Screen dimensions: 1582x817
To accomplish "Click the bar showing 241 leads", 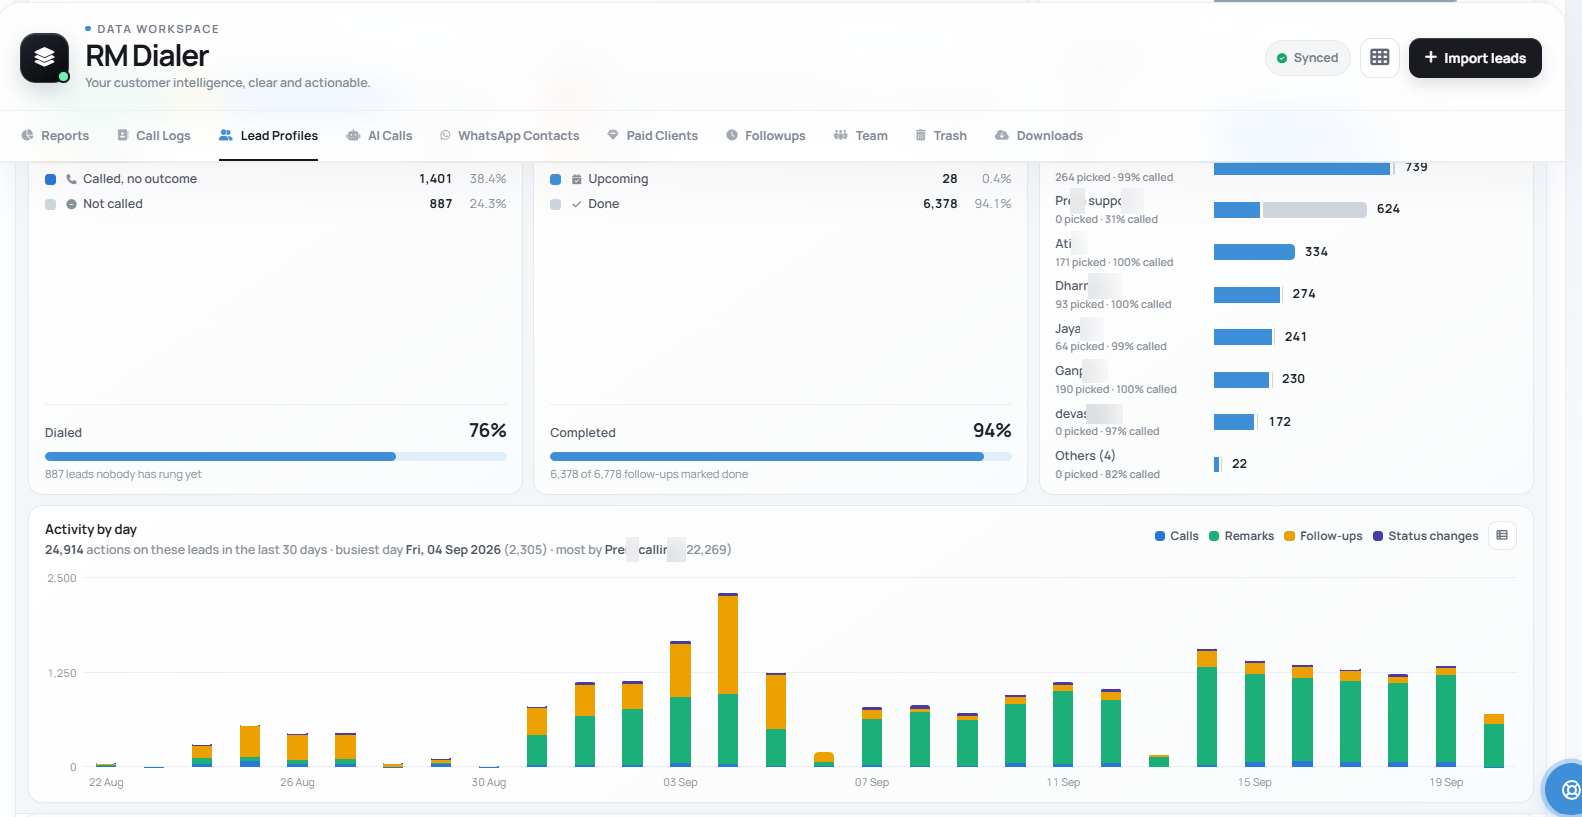I will pos(1243,337).
